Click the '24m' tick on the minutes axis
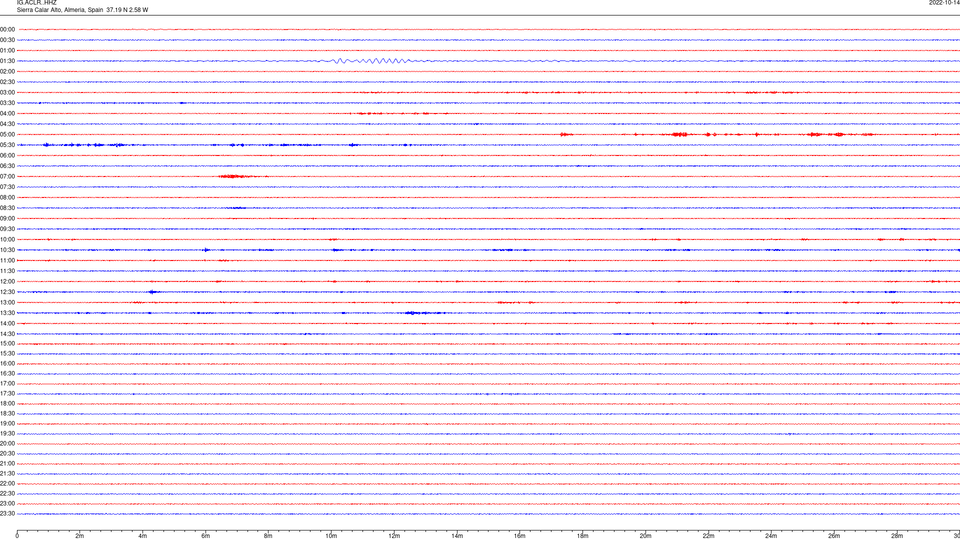 (x=771, y=536)
